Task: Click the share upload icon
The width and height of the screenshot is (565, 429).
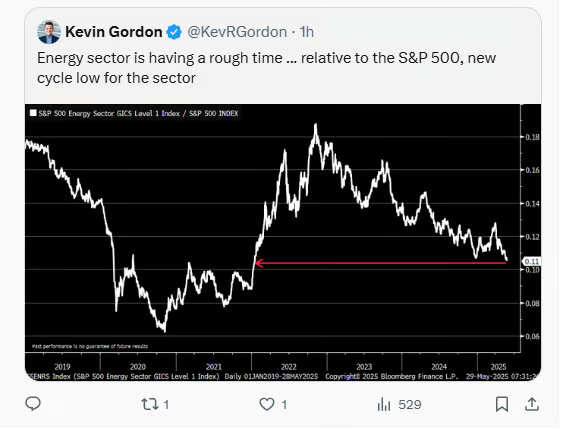Action: point(532,404)
